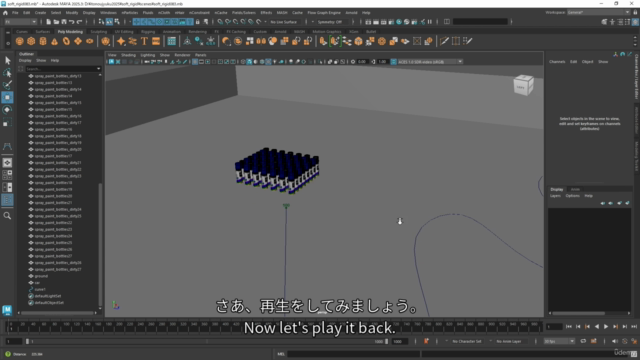Select the arrow Select tool
Image resolution: width=640 pixels, height=360 pixels.
[7, 60]
